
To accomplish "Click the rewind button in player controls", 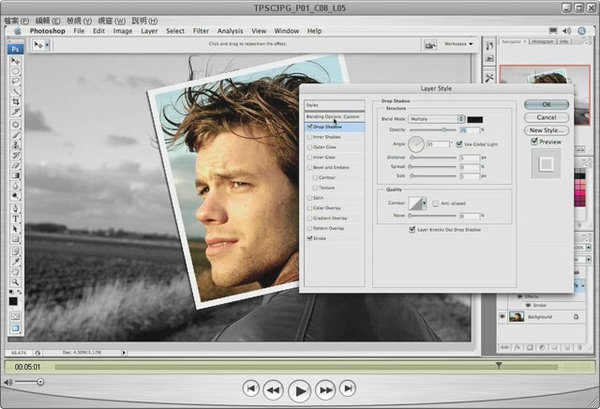I will click(x=275, y=389).
